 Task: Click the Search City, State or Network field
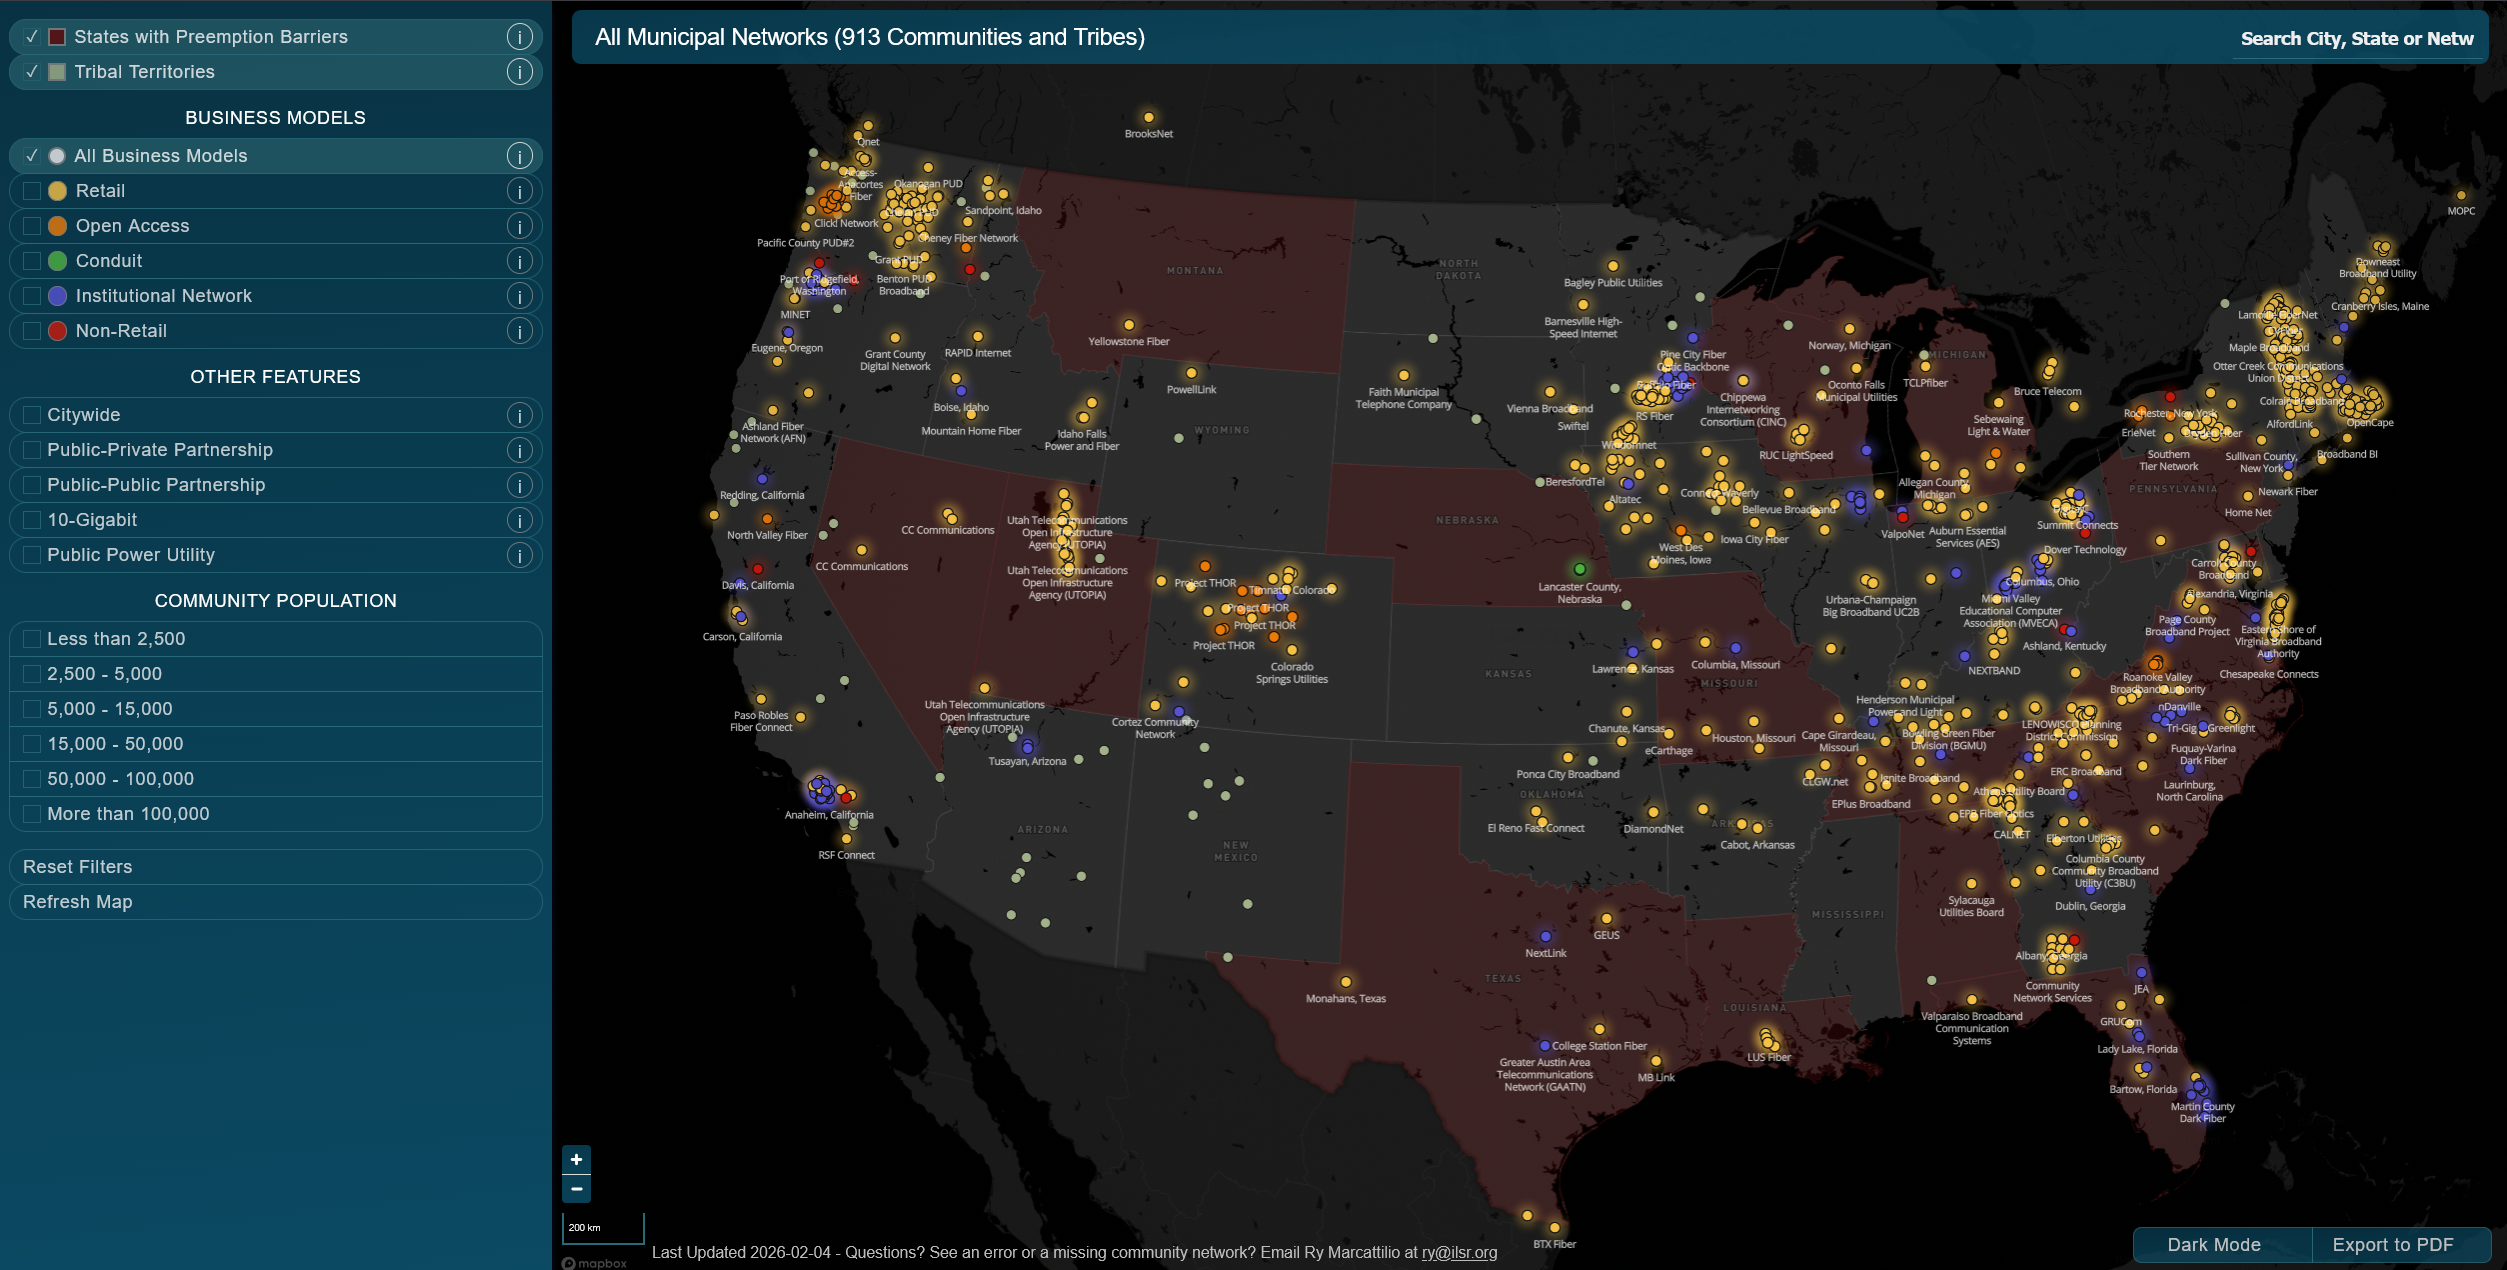[x=2356, y=39]
